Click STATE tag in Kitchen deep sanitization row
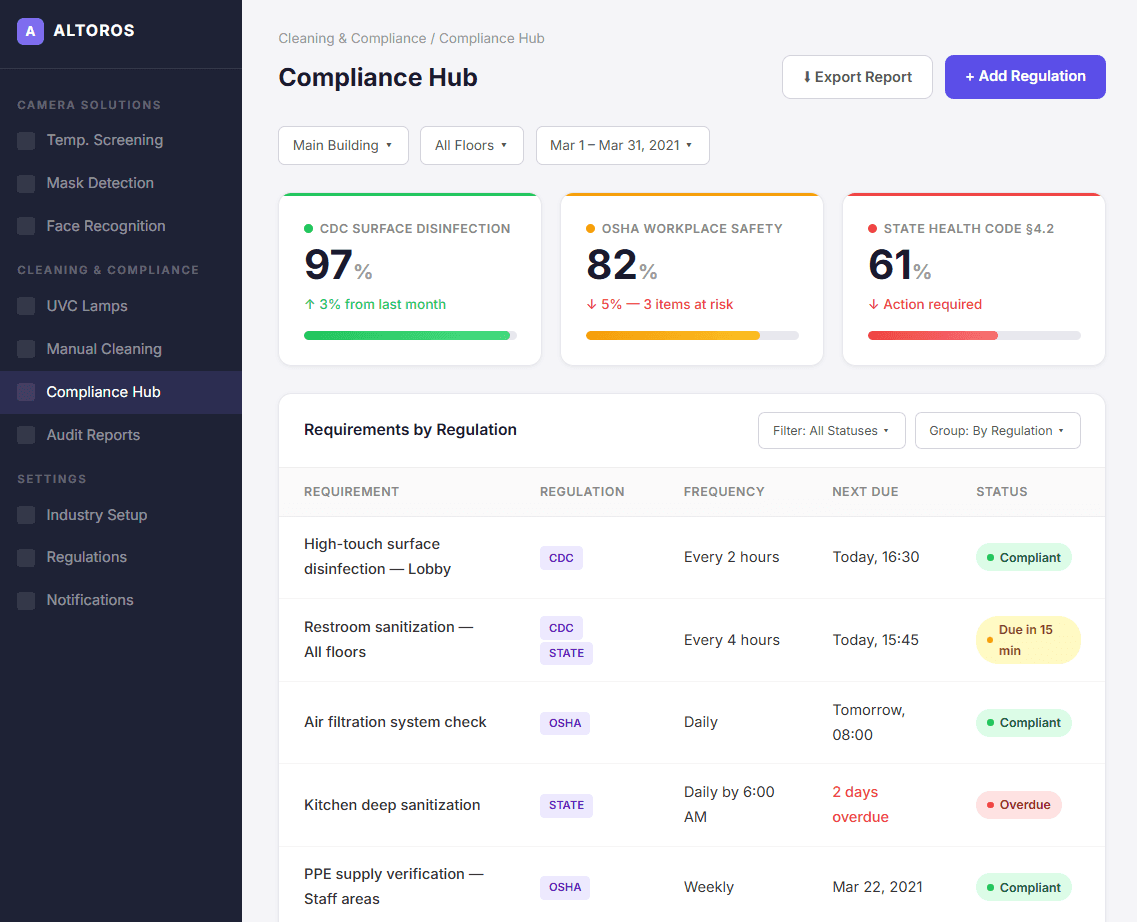 coord(566,805)
